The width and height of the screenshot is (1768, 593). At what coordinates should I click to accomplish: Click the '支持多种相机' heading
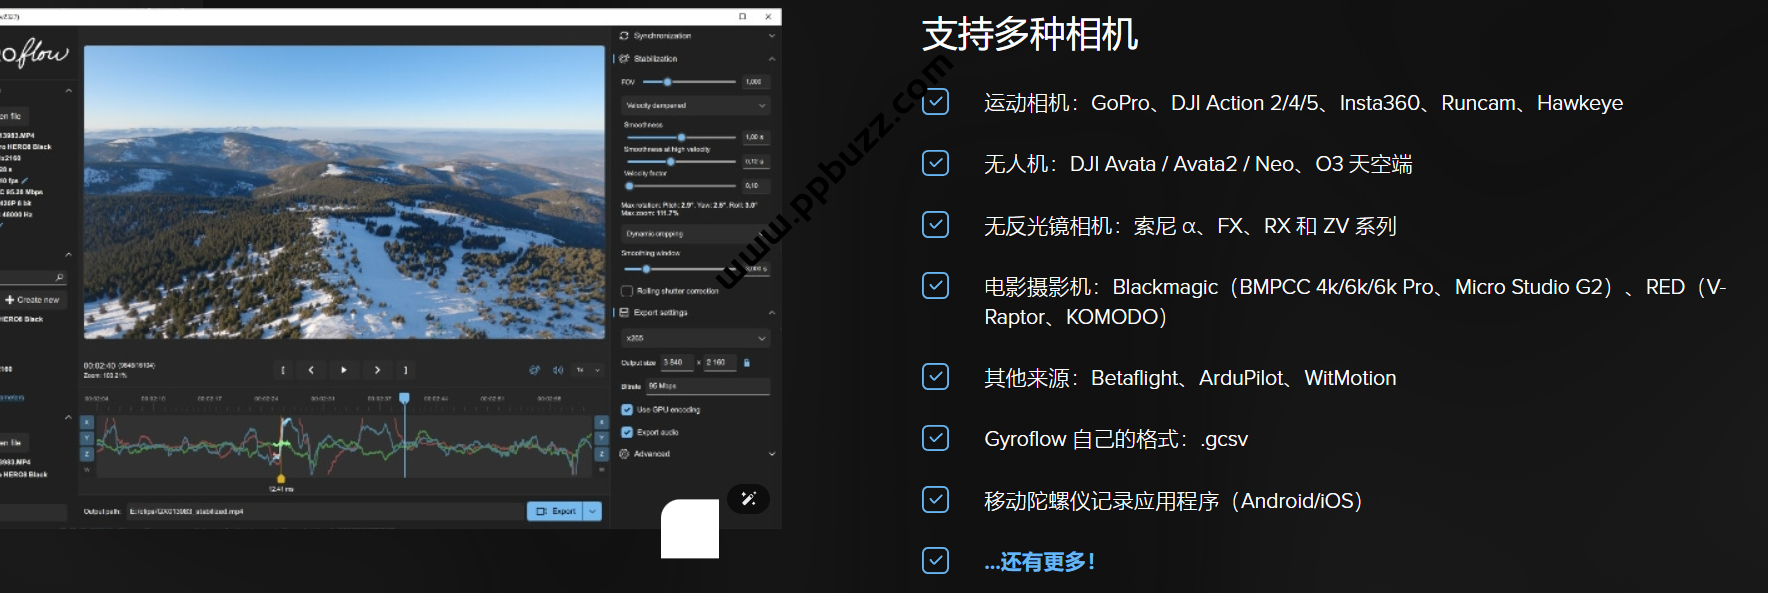click(x=1030, y=35)
